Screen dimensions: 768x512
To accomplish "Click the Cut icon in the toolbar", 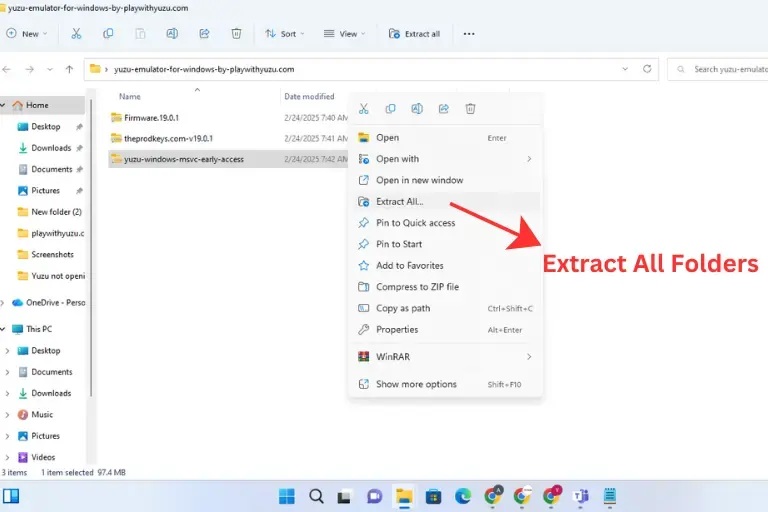I will click(76, 33).
